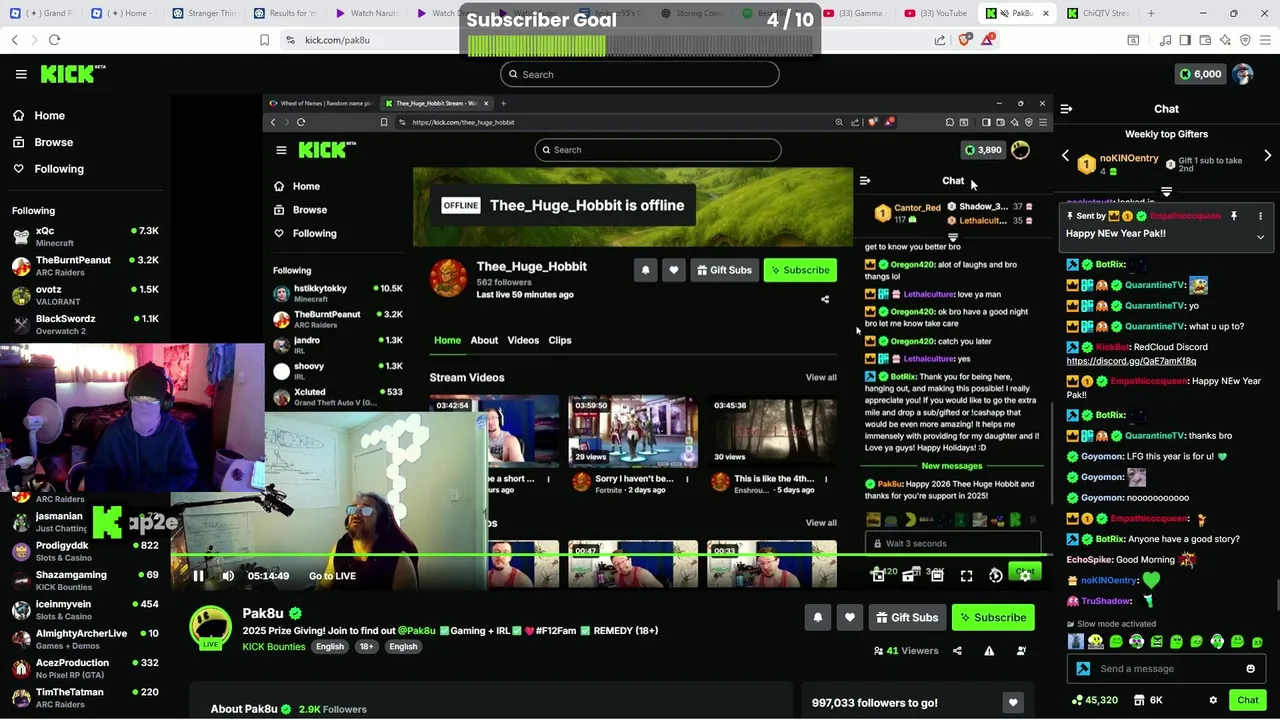This screenshot has width=1280, height=720.
Task: Open the 6K chat shop icon
Action: (x=1147, y=701)
